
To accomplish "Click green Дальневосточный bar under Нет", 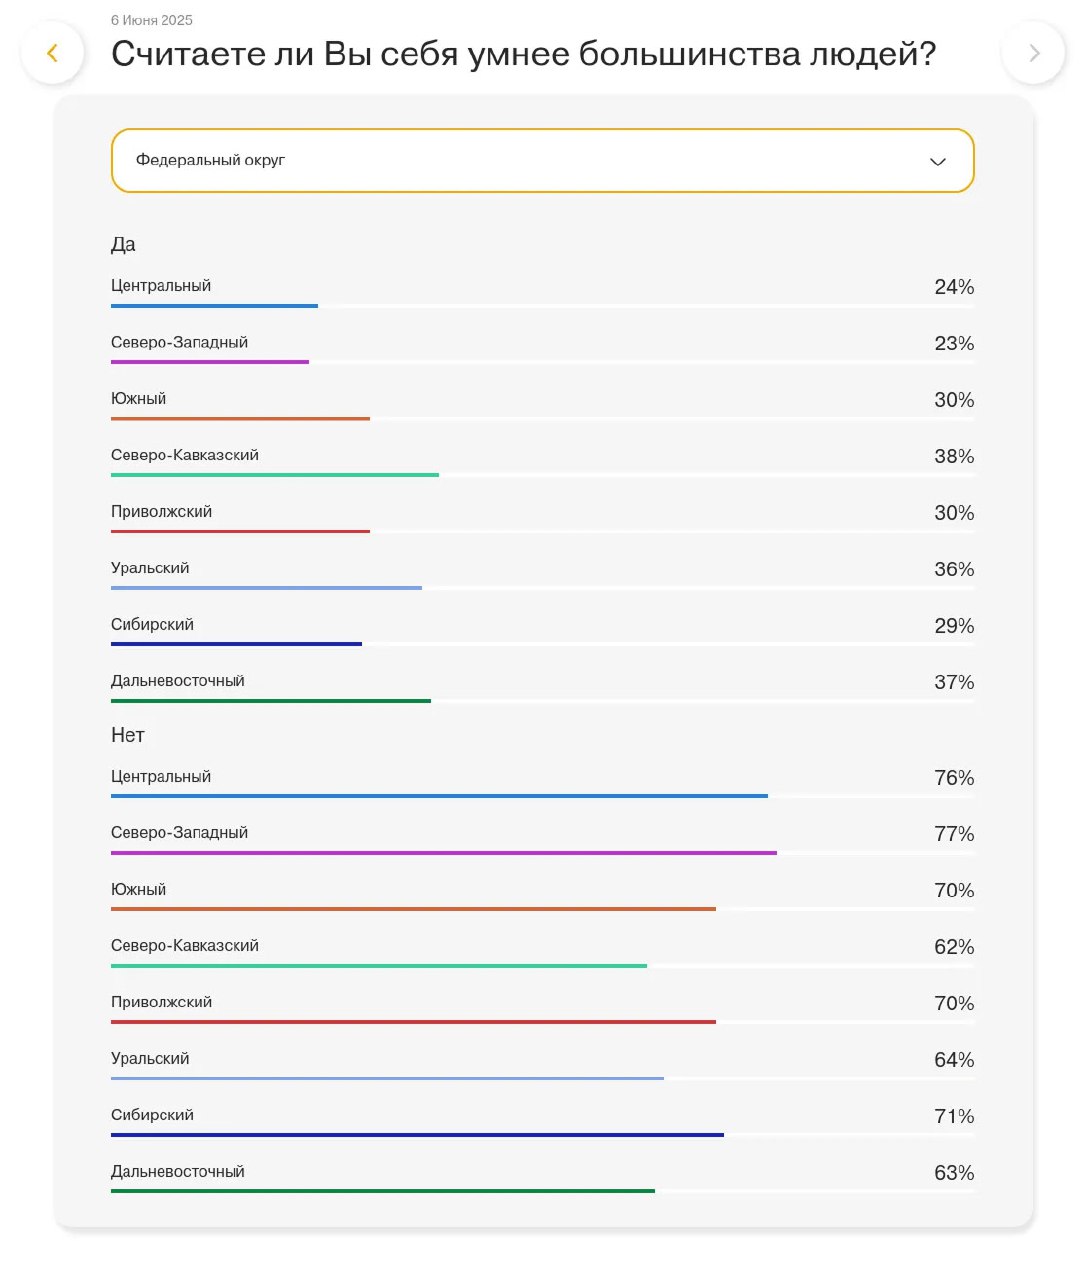I will pos(382,1191).
